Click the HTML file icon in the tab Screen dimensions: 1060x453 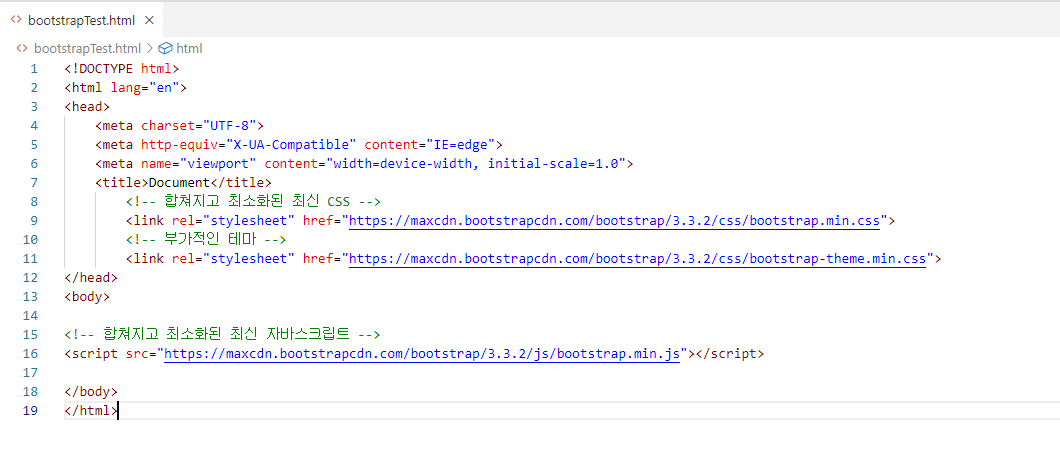coord(16,20)
